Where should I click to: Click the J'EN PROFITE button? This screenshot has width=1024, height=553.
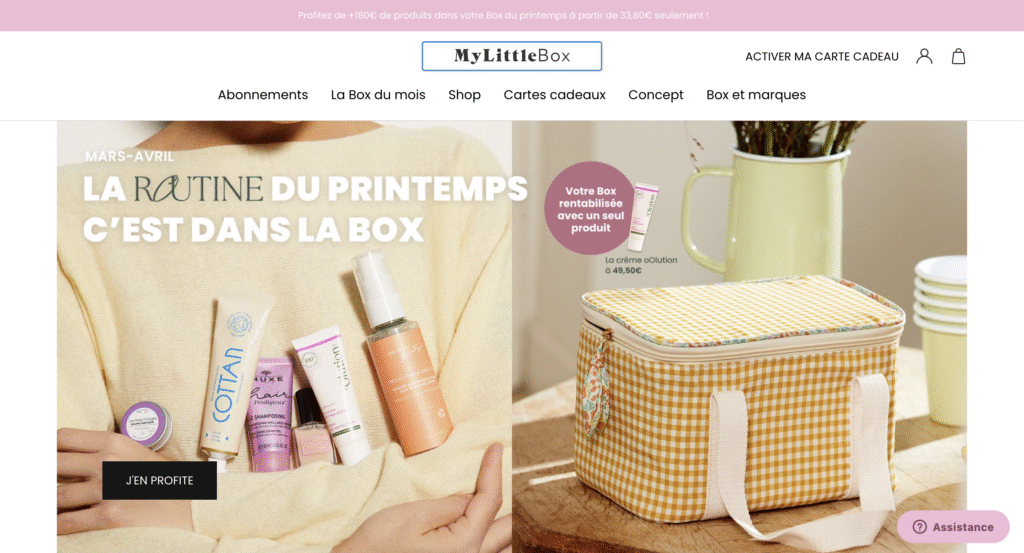[159, 481]
